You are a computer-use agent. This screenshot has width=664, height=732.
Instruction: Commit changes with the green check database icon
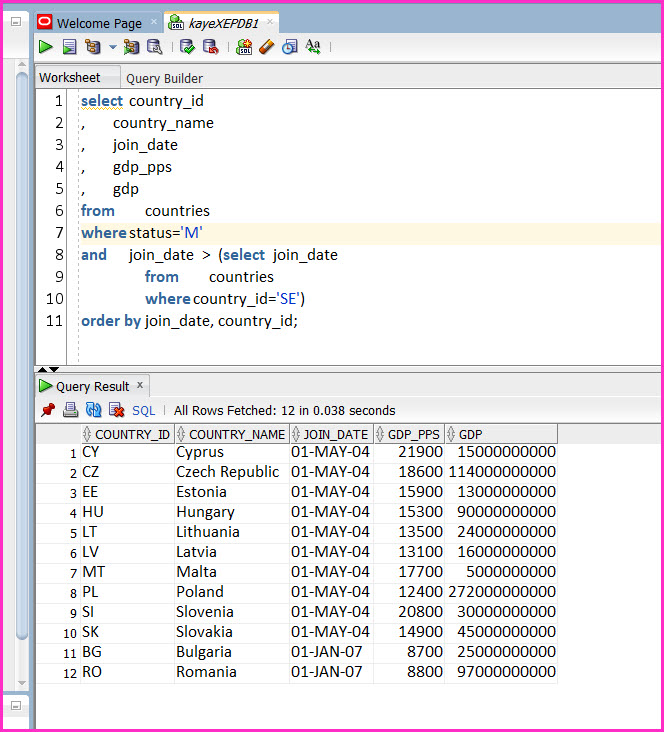[x=187, y=47]
